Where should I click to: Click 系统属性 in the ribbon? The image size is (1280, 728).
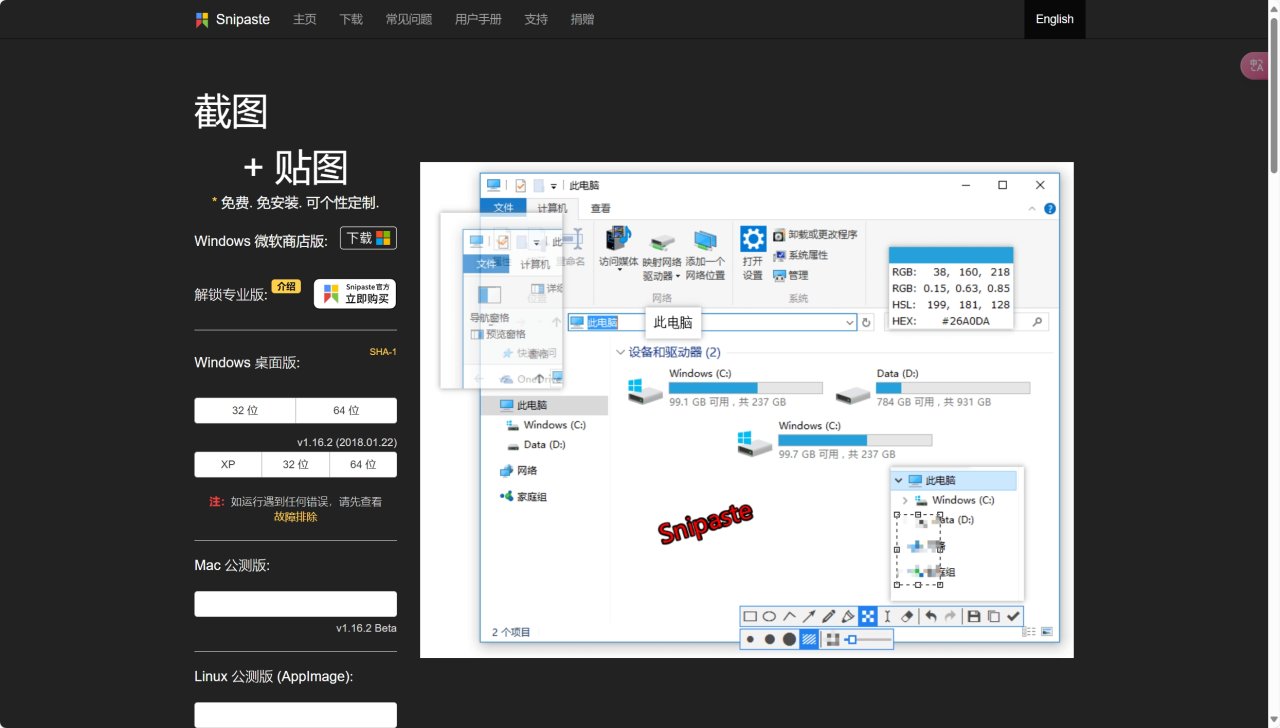point(800,255)
